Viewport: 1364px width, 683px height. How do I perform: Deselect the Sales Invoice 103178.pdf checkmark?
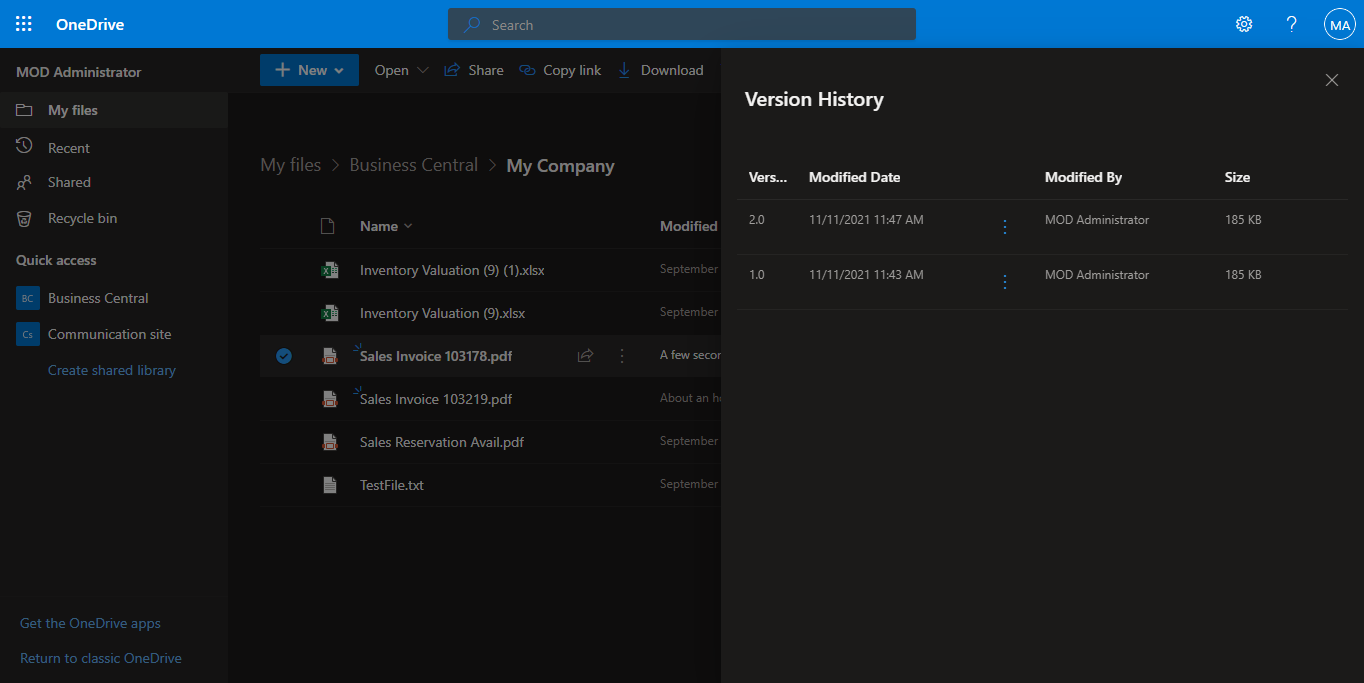click(x=284, y=355)
